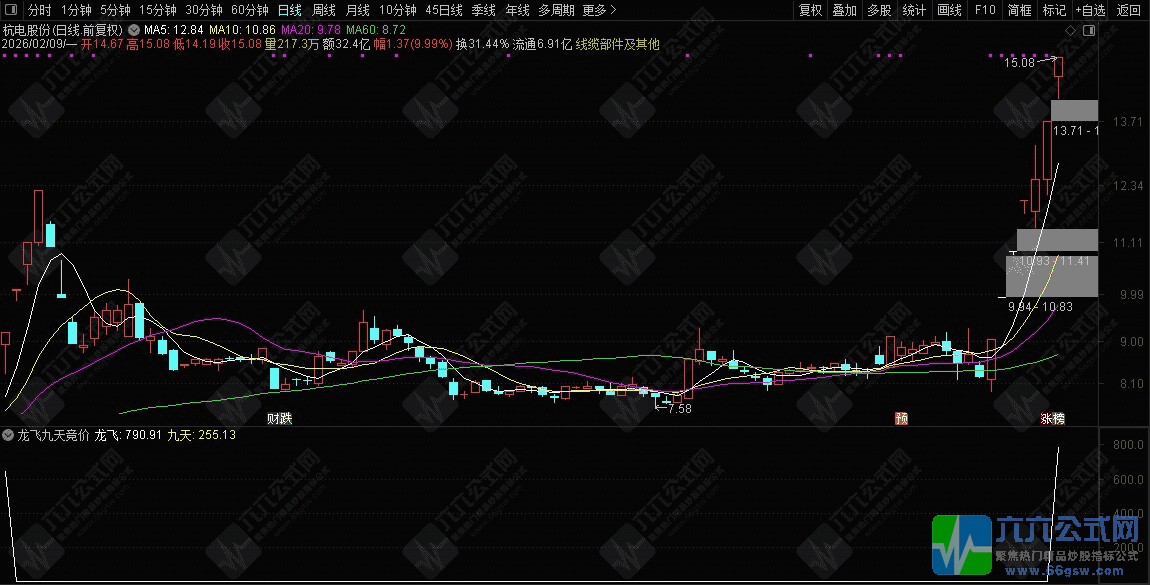Expand the 龙飞九天竞价 indicator dropdown
1150x585 pixels.
coord(9,435)
